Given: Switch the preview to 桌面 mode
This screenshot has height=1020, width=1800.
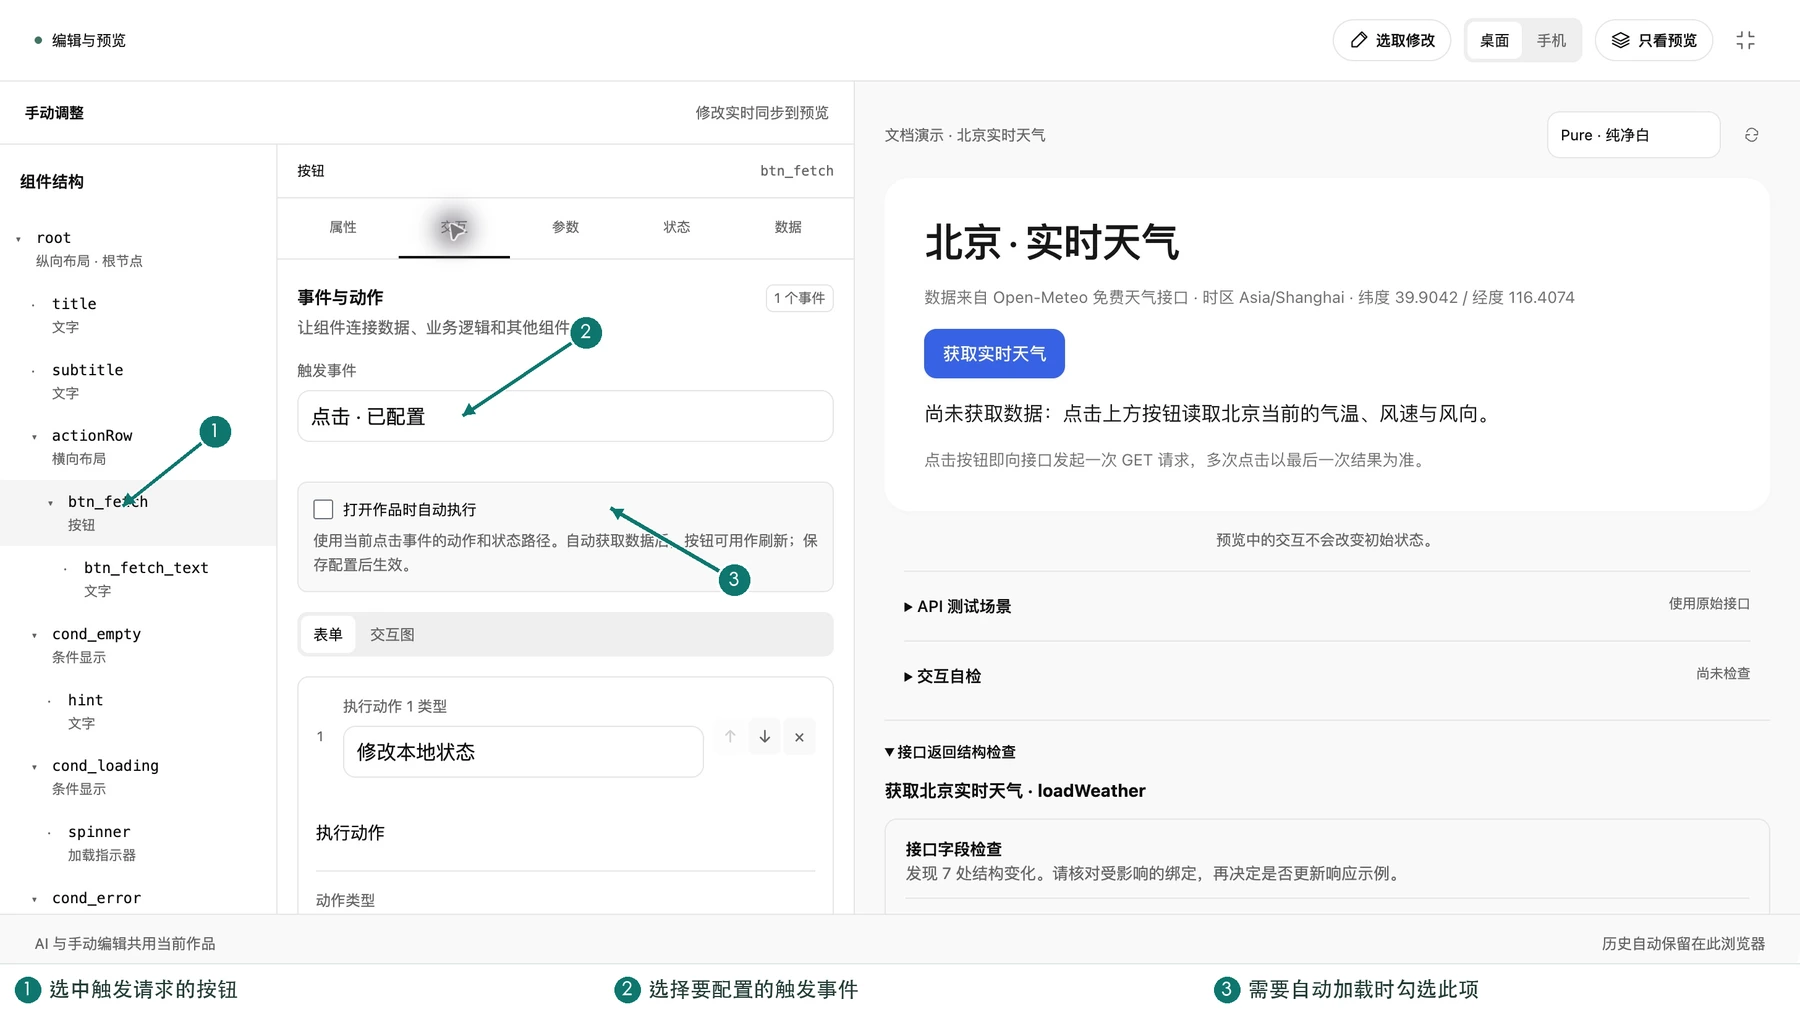Looking at the screenshot, I should pos(1495,40).
